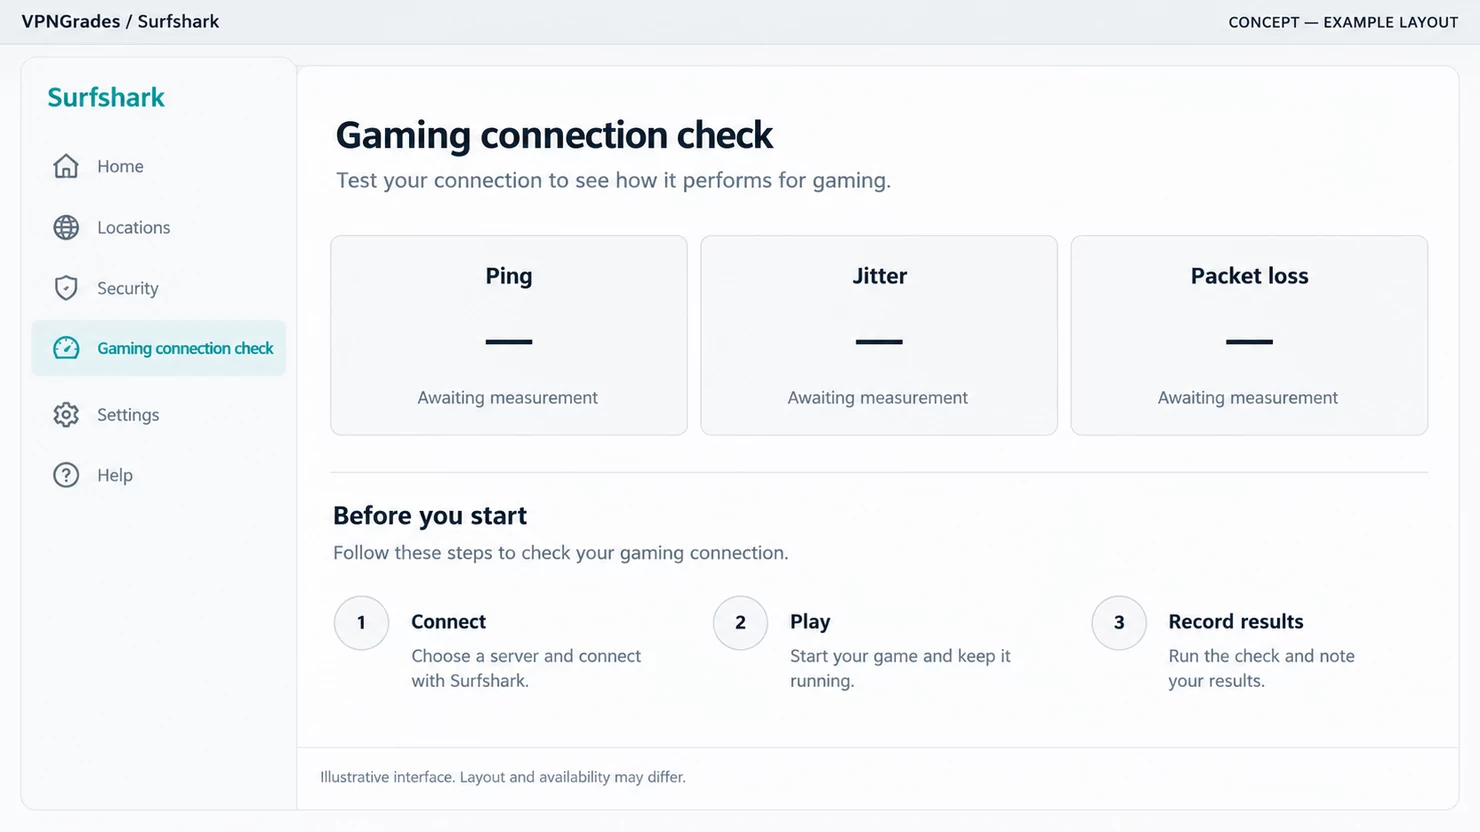Viewport: 1480px width, 832px height.
Task: Click the Settings gear icon
Action: (x=66, y=414)
